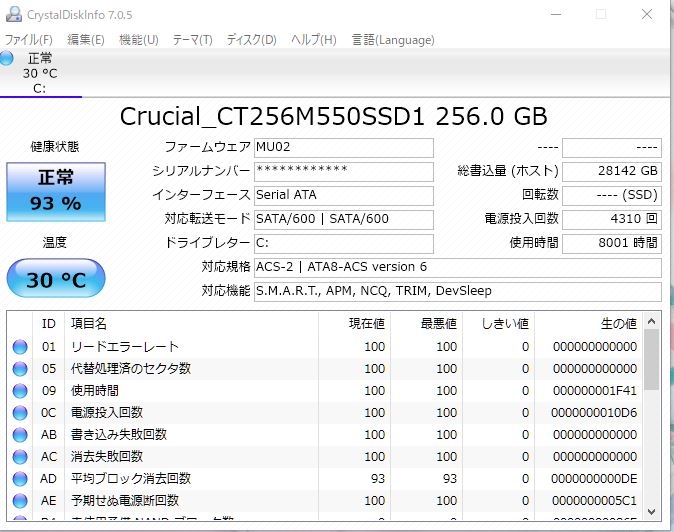This screenshot has height=532, width=674.
Task: Close the CrystalDiskInfo window
Action: pyautogui.click(x=647, y=14)
